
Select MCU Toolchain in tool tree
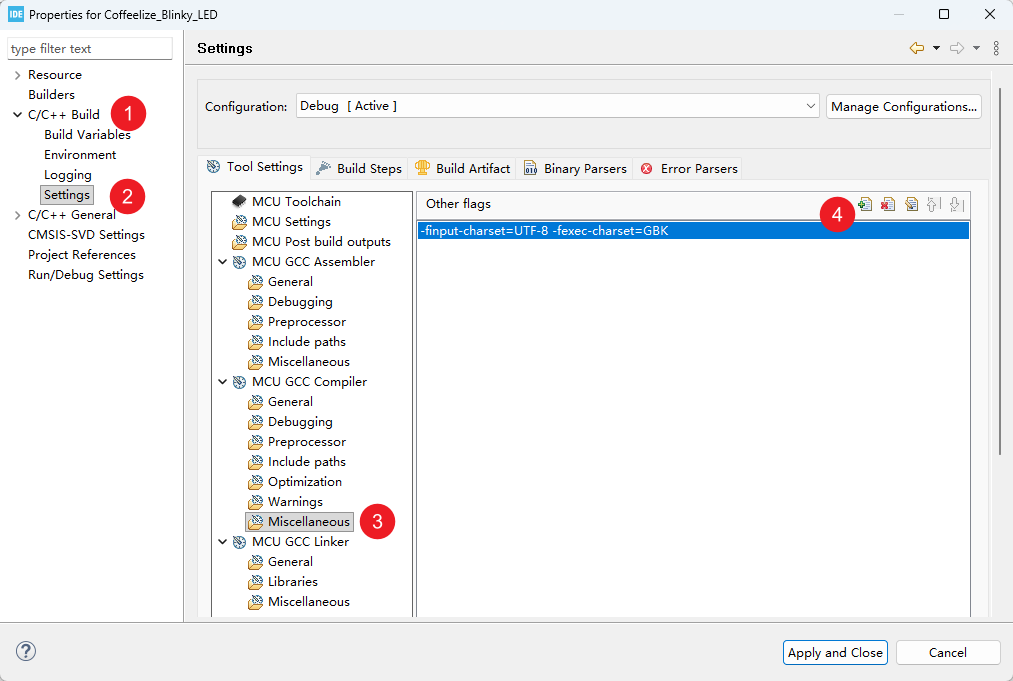point(295,202)
